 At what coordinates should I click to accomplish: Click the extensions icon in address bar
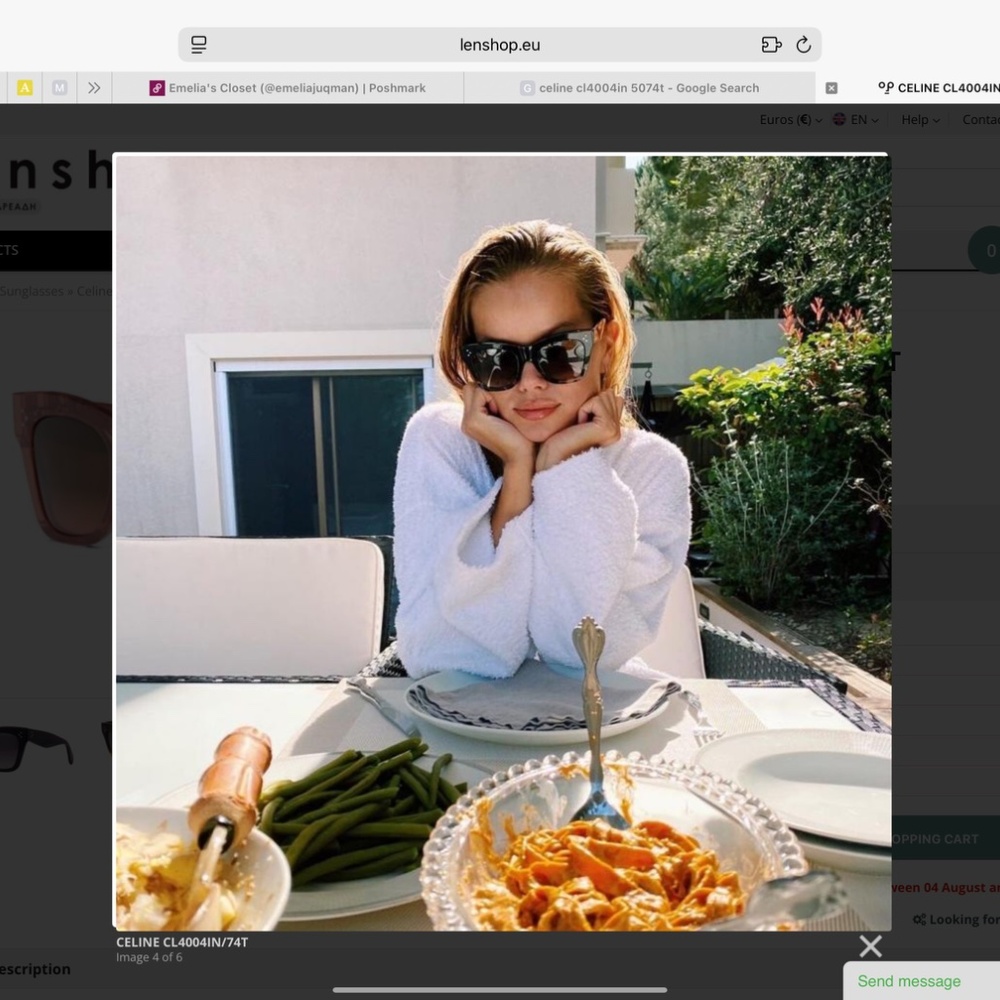tap(771, 45)
